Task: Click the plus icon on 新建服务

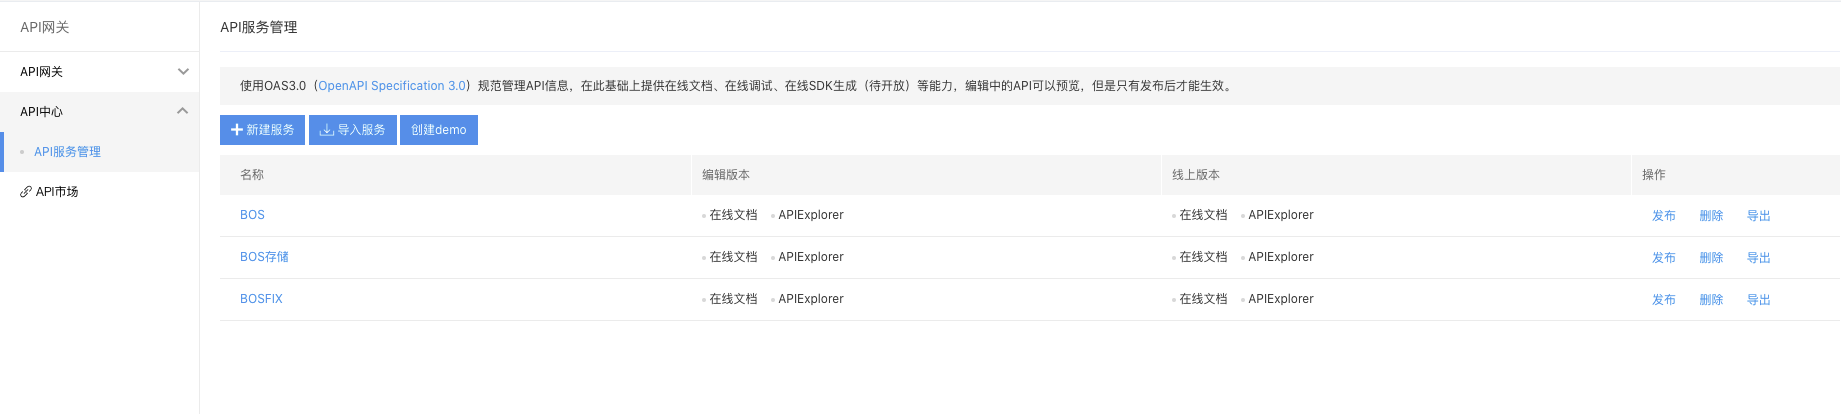Action: tap(237, 130)
